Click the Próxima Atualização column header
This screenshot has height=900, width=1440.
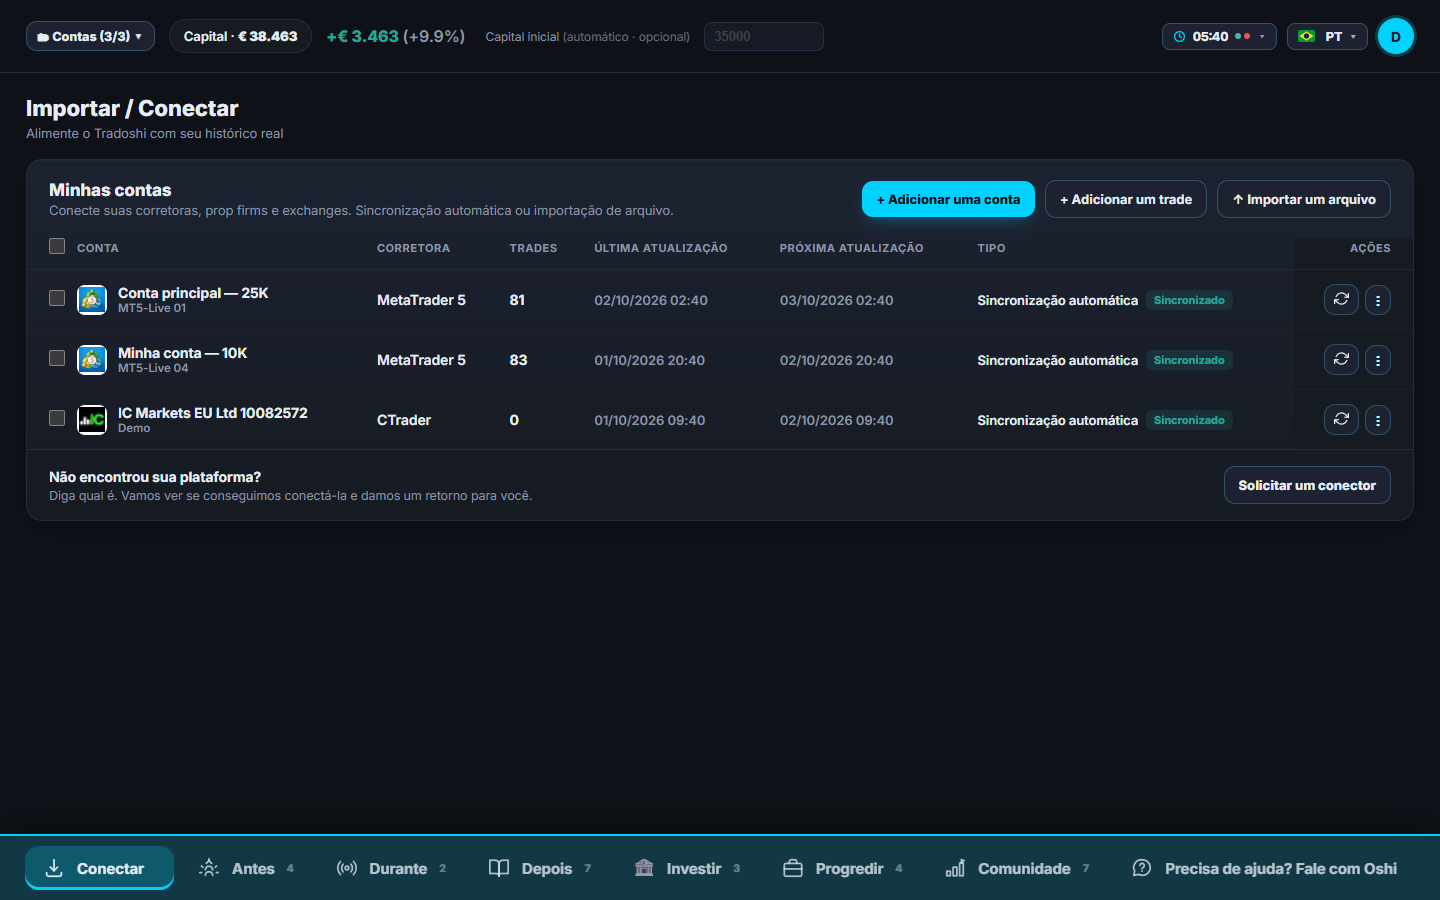852,248
